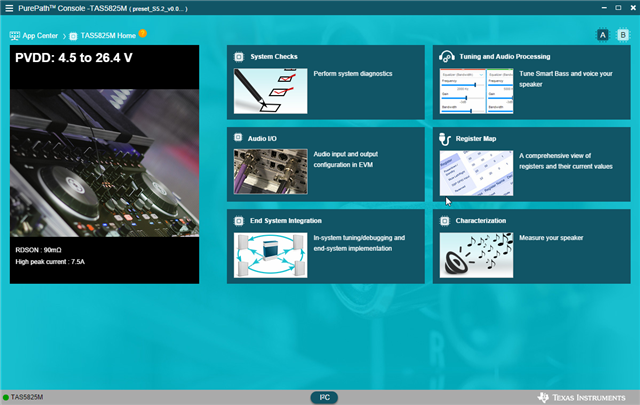Click 'RDSON : 90mΩ' specification text
The image size is (640, 405).
38,250
